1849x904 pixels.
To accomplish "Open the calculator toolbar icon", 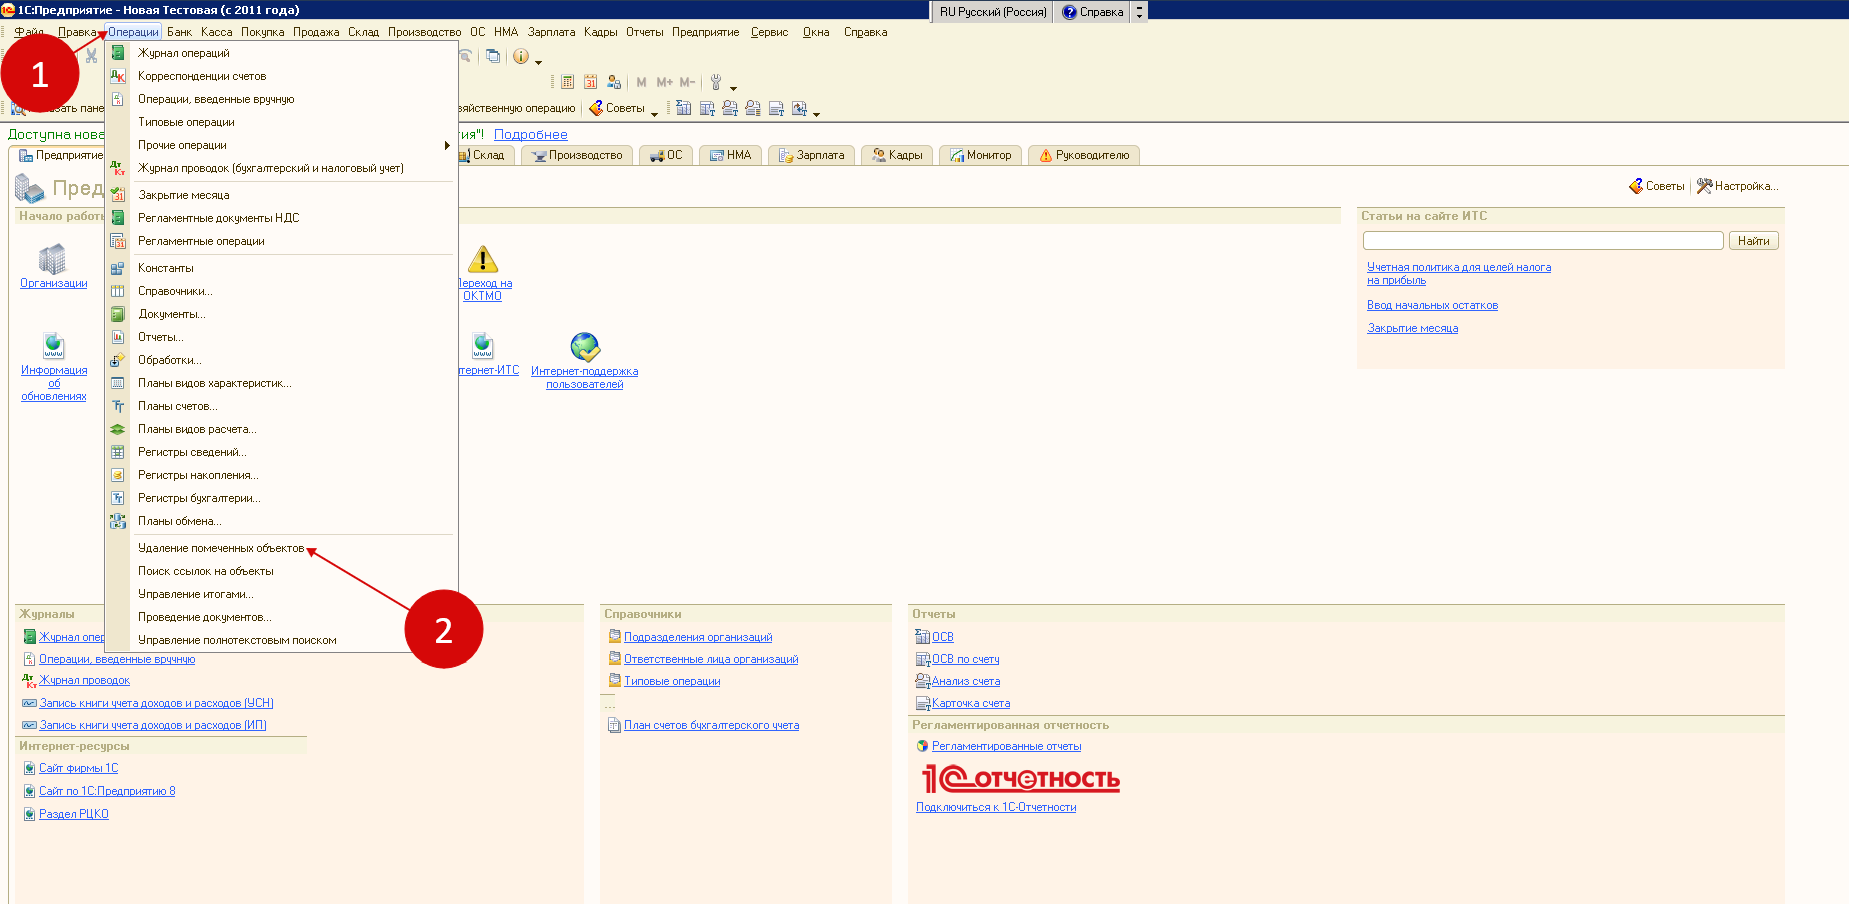I will point(568,82).
